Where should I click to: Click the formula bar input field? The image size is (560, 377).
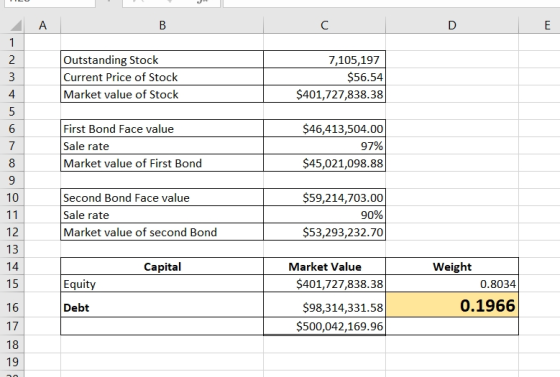point(391,3)
